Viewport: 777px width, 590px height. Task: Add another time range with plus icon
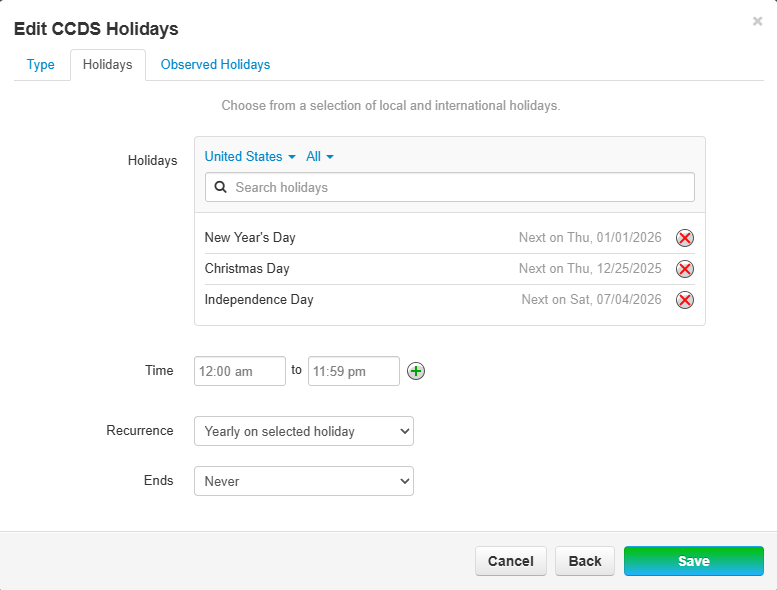pos(416,371)
